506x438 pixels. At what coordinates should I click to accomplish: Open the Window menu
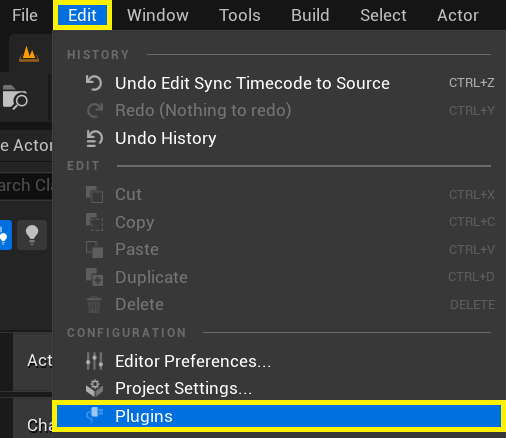tap(158, 15)
